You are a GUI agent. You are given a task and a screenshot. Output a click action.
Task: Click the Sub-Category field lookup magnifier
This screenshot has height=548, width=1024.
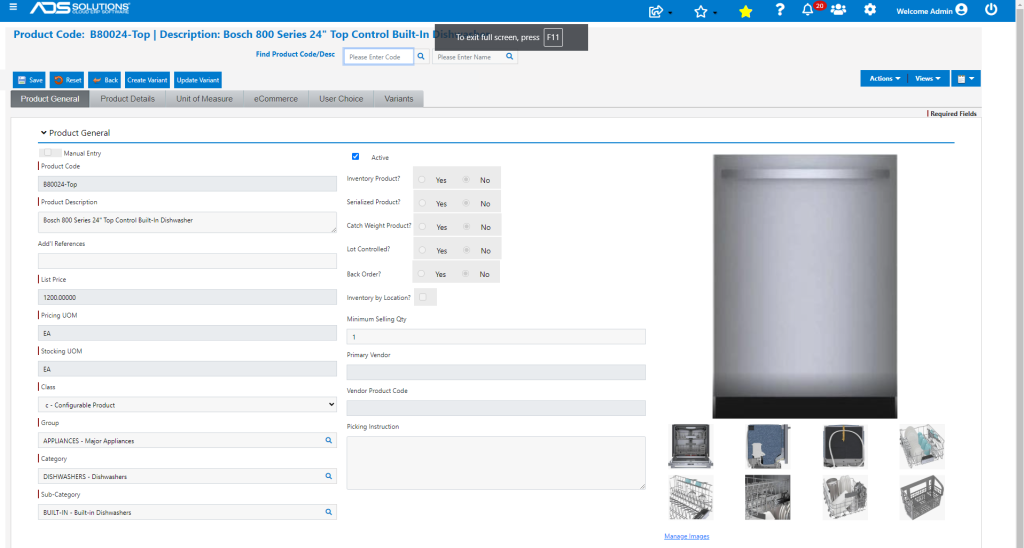pos(328,512)
